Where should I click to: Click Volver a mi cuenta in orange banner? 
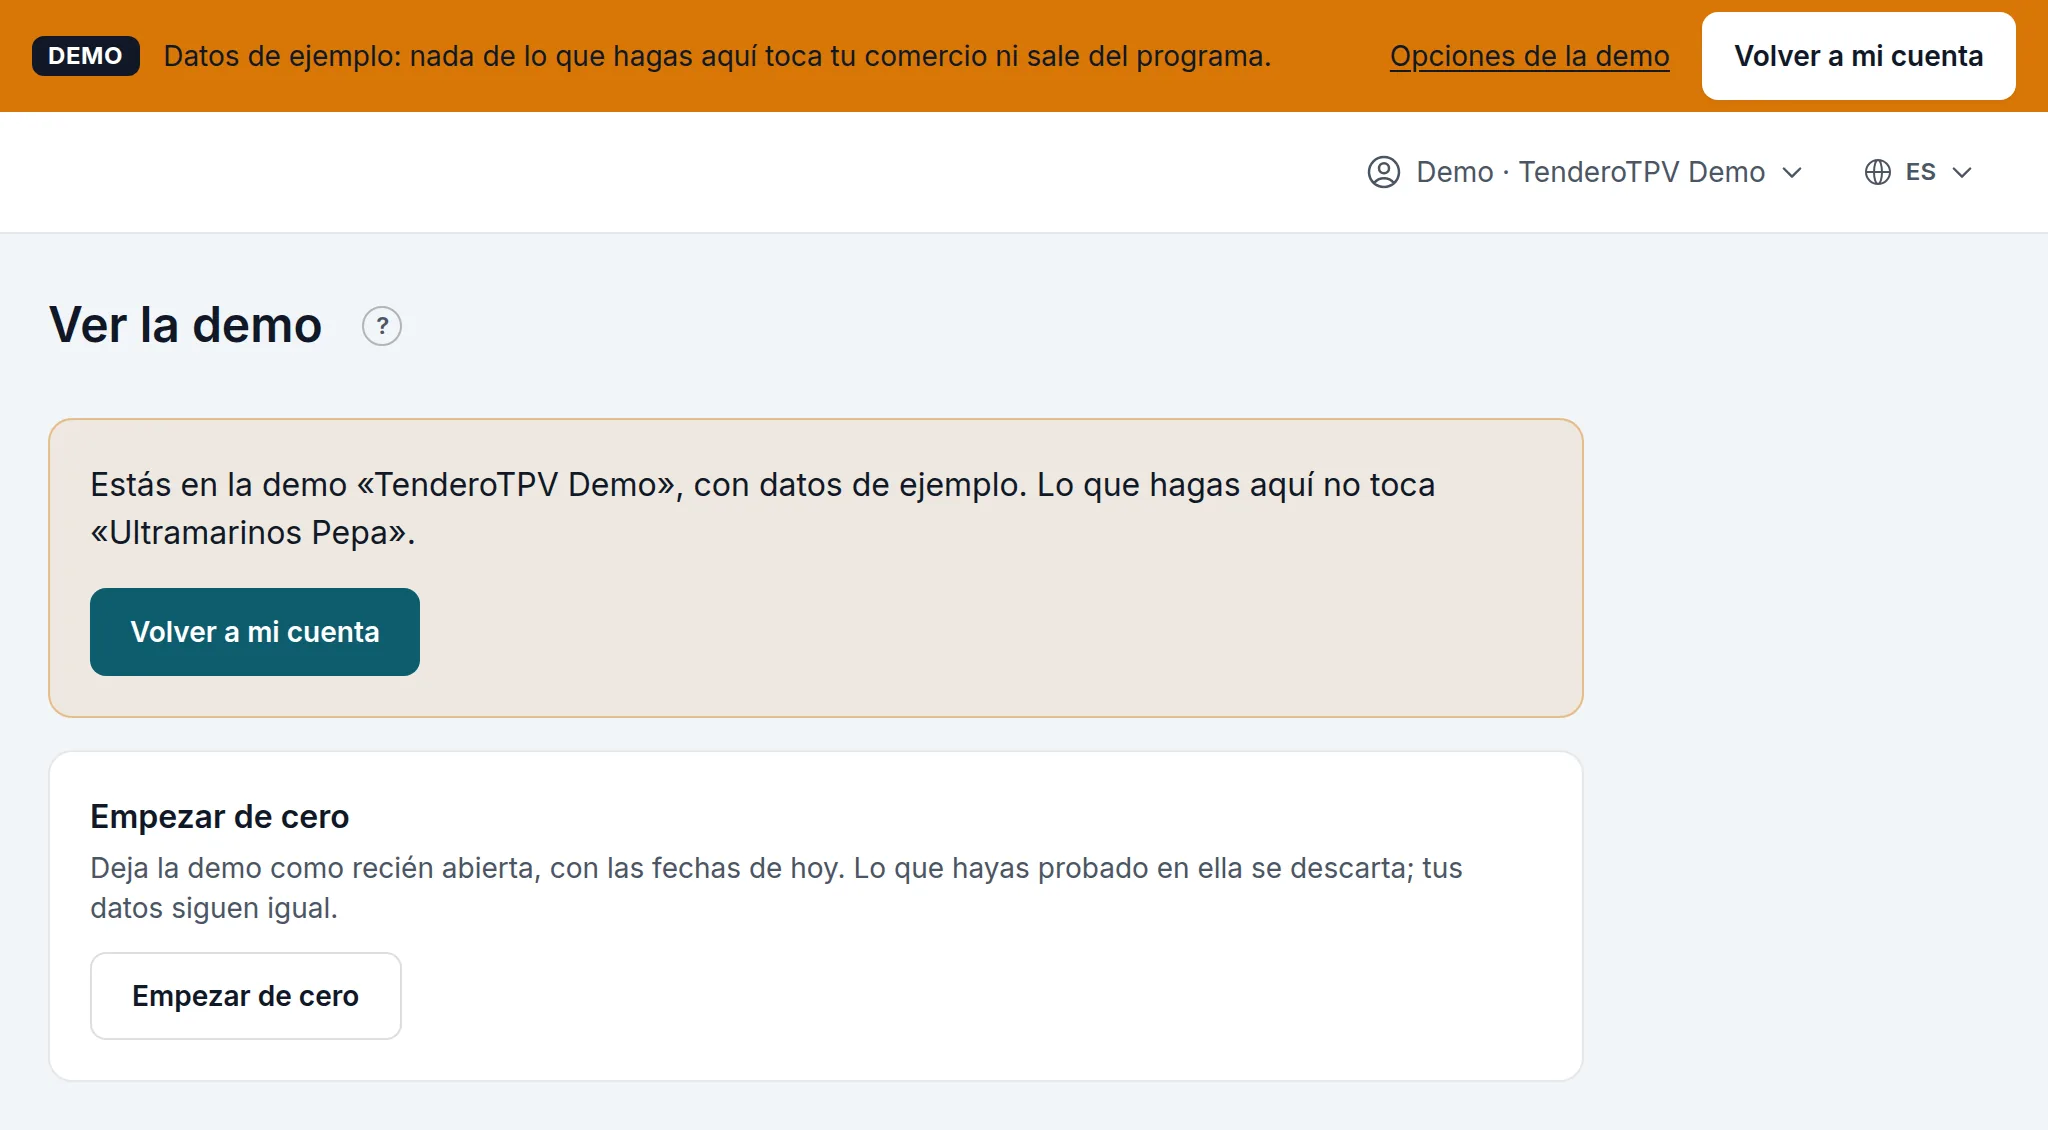click(x=1858, y=56)
